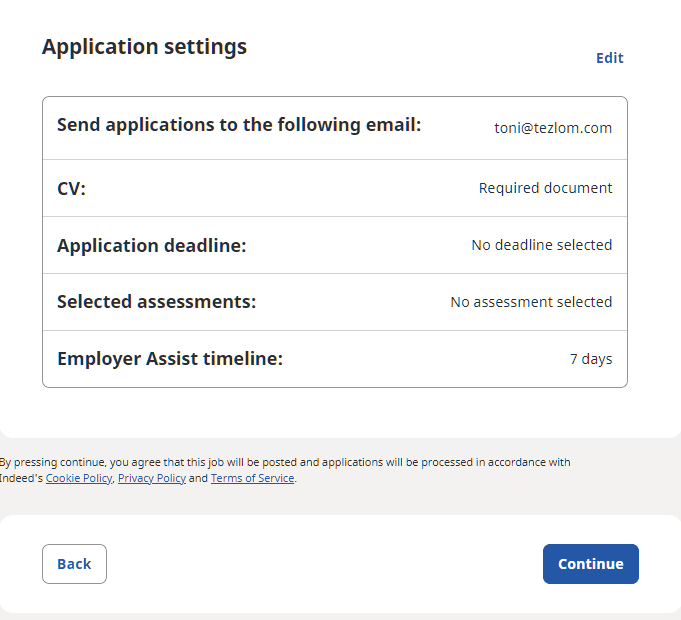The width and height of the screenshot is (681, 620).
Task: Click the word 'Indeed's' in the disclaimer
Action: (x=21, y=478)
